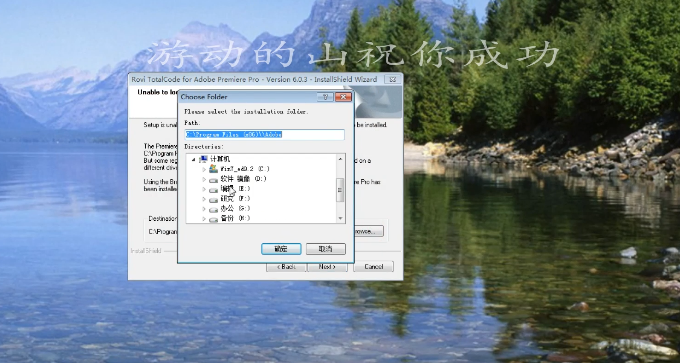Confirm folder with the 确定 button

click(x=281, y=249)
